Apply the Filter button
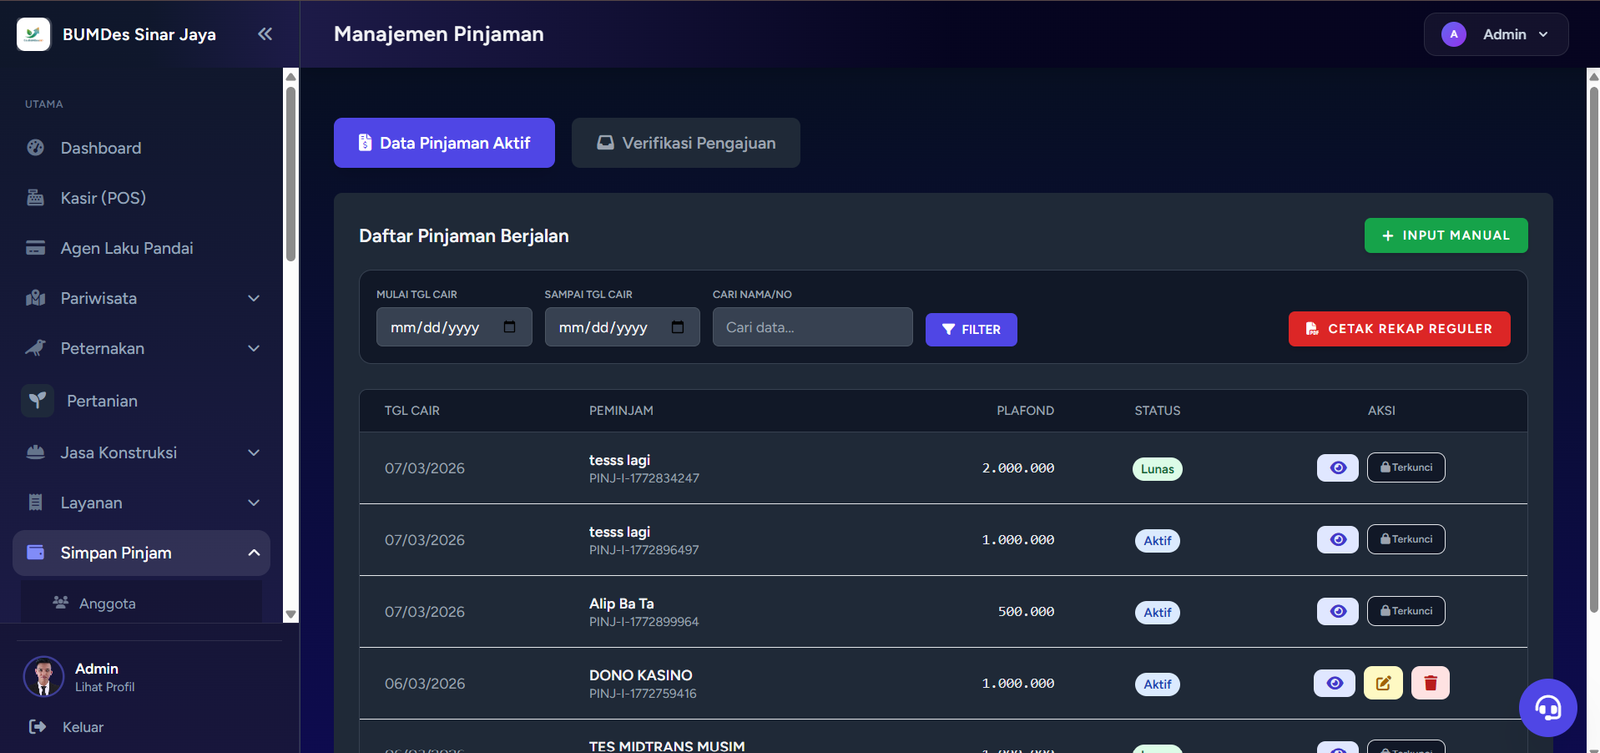Image resolution: width=1600 pixels, height=753 pixels. [x=971, y=329]
